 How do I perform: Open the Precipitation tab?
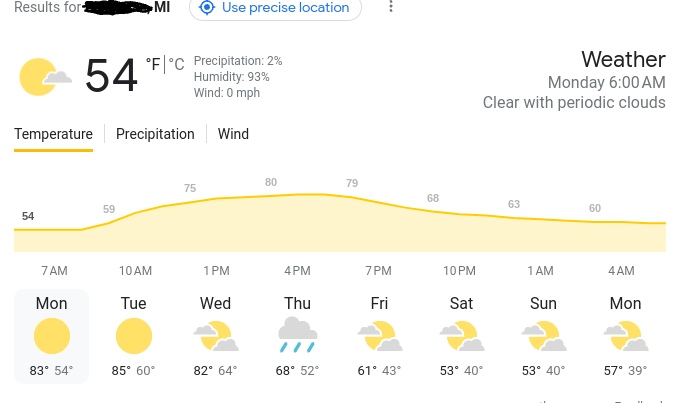tap(155, 134)
